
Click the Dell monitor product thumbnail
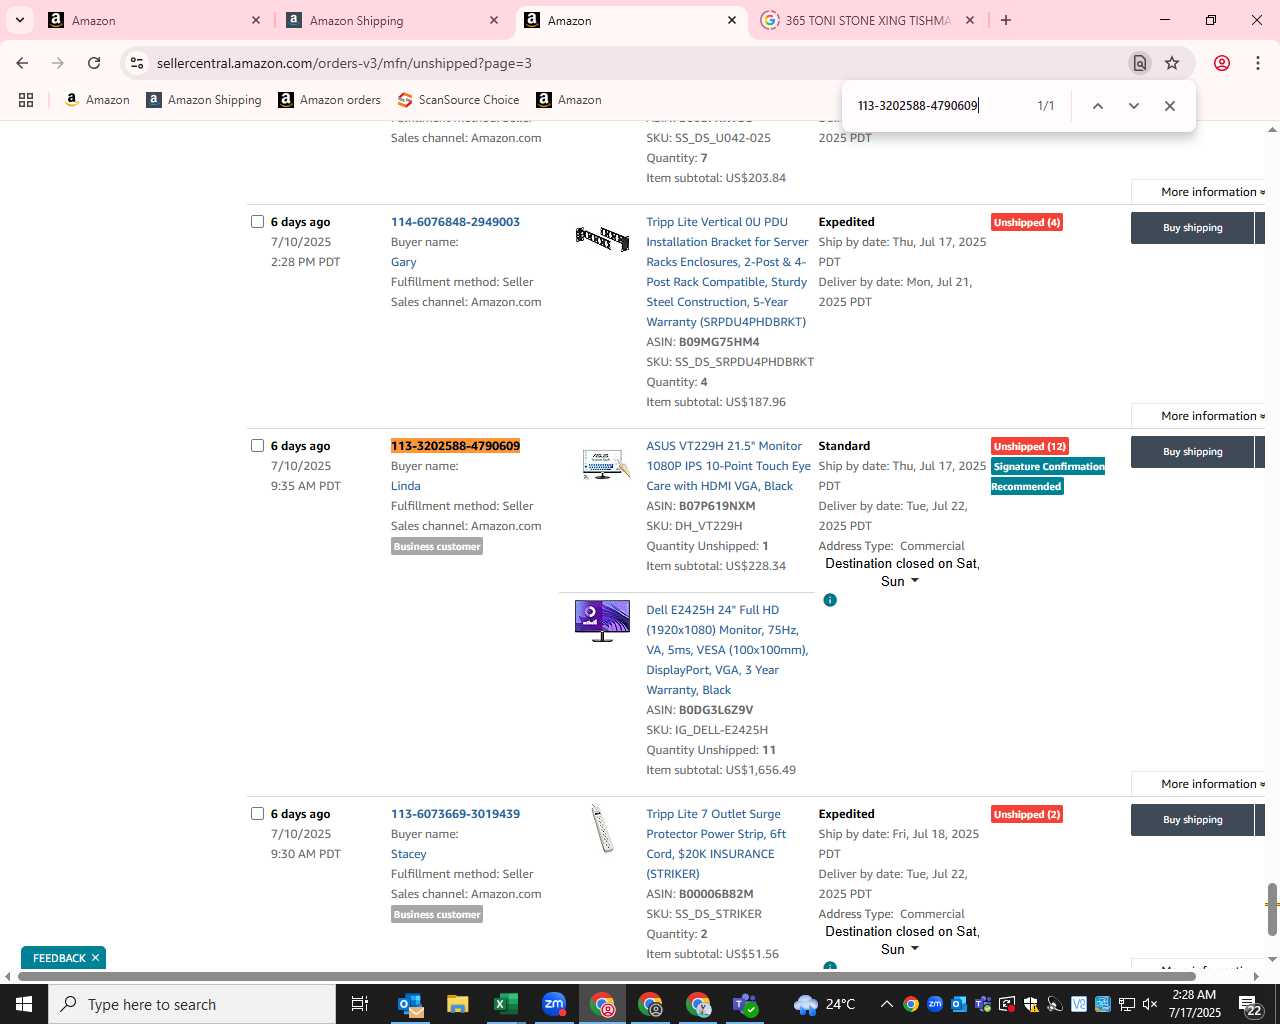coord(602,621)
